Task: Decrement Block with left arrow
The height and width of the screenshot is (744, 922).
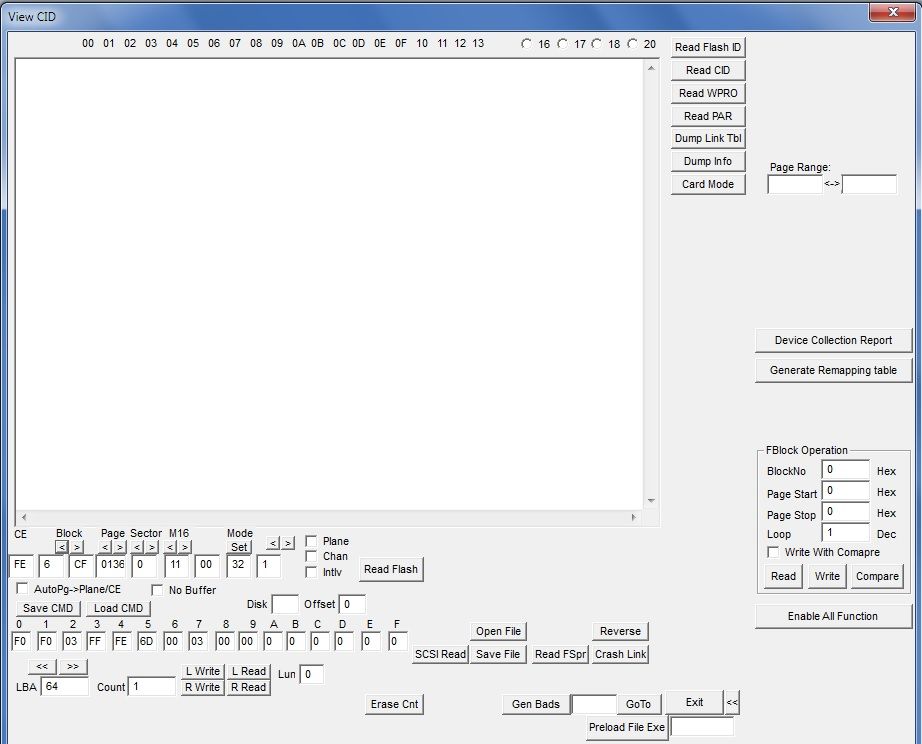Action: [x=62, y=547]
